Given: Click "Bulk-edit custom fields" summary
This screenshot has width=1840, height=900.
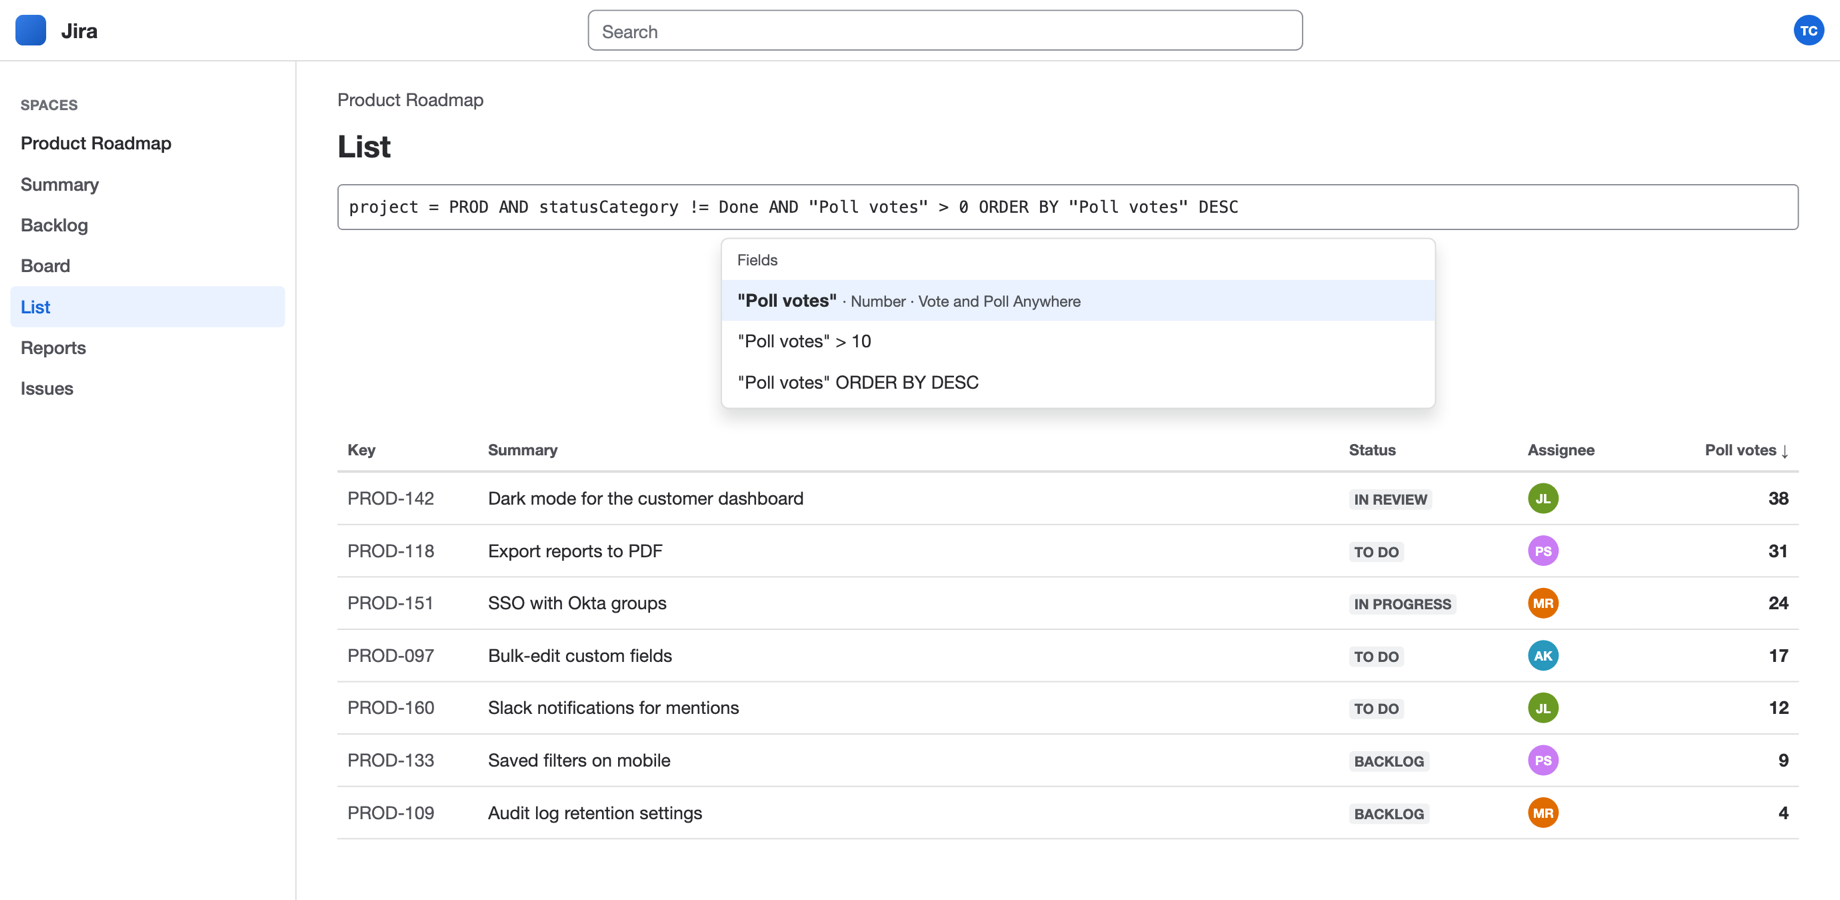Looking at the screenshot, I should [x=580, y=656].
